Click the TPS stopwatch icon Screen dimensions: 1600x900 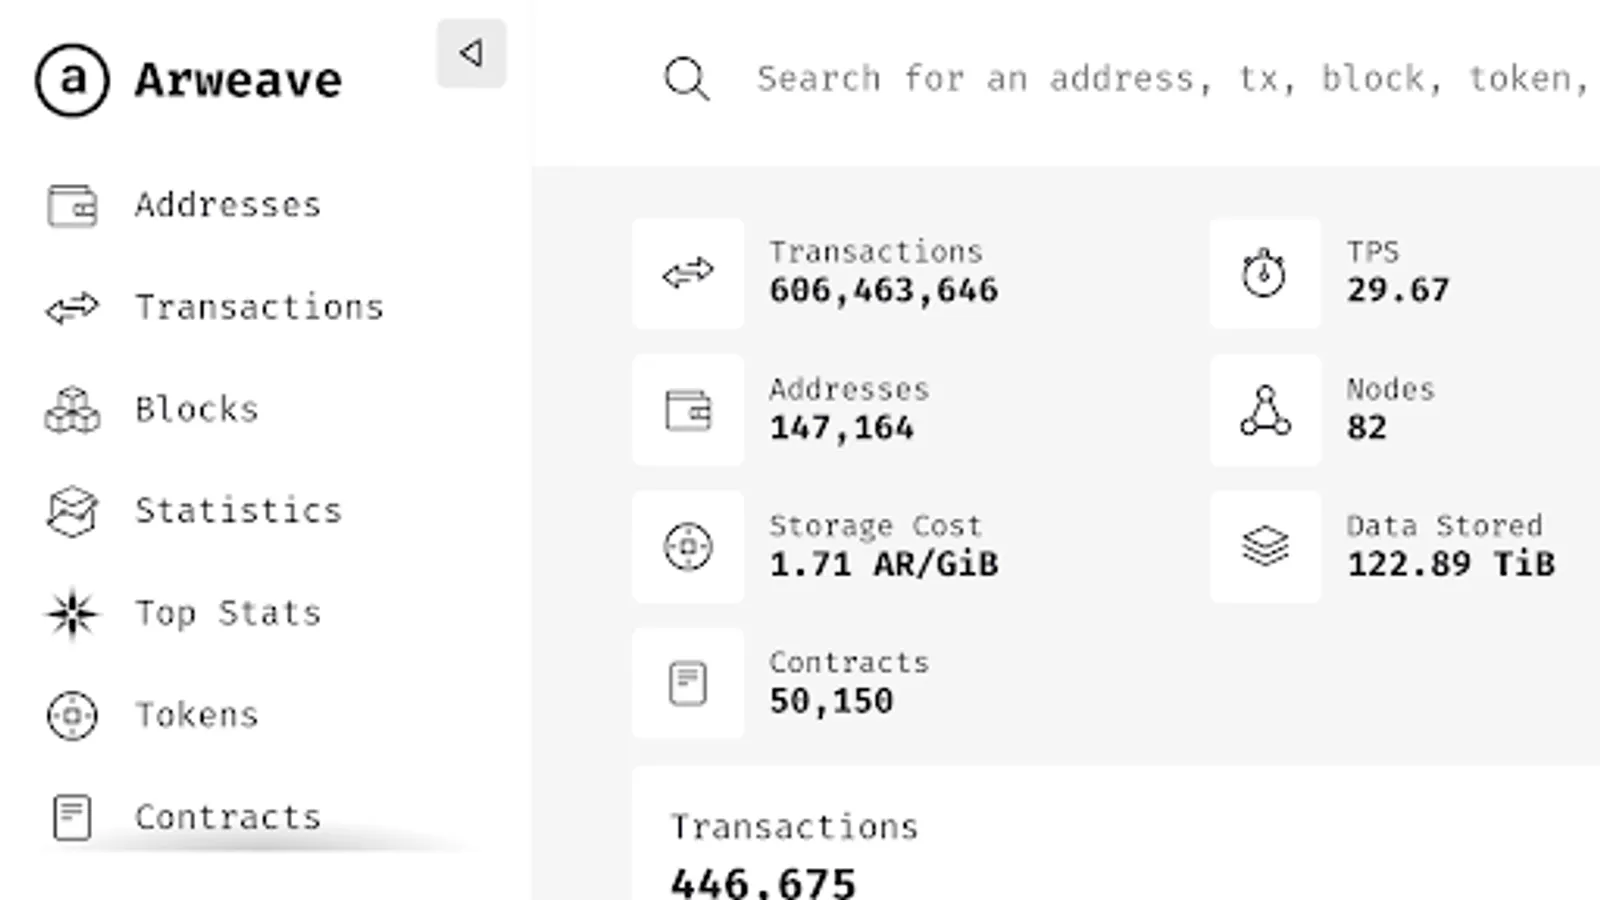[x=1264, y=273]
